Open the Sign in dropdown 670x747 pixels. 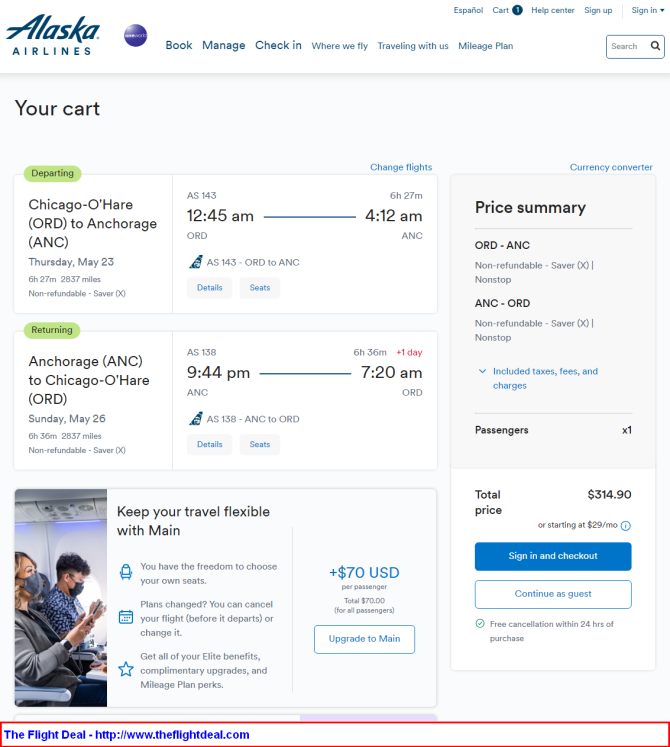click(648, 10)
